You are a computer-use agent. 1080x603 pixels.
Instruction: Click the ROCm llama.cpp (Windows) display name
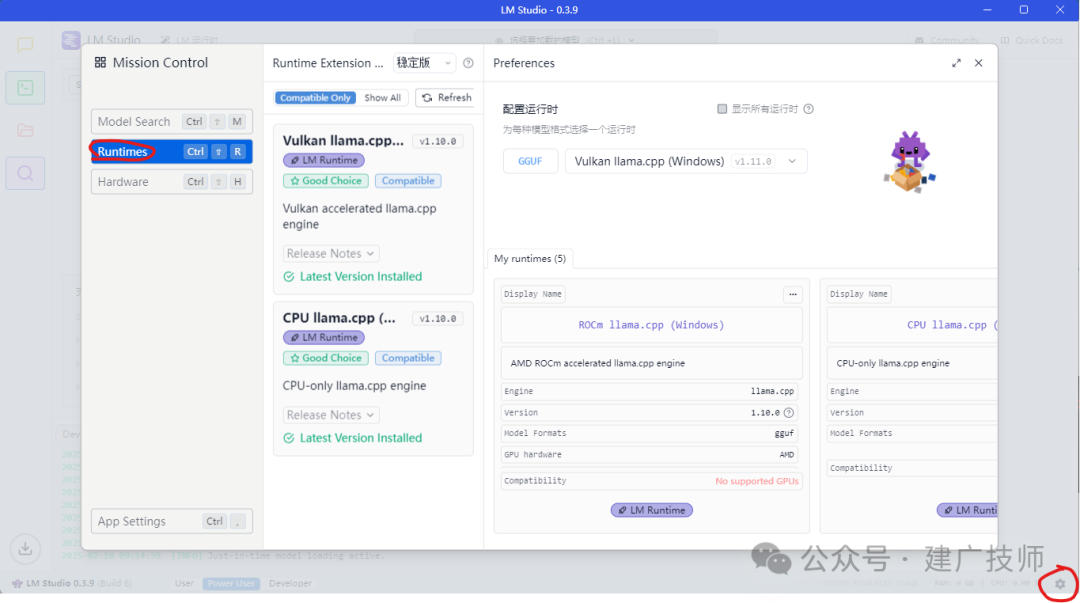coord(651,325)
